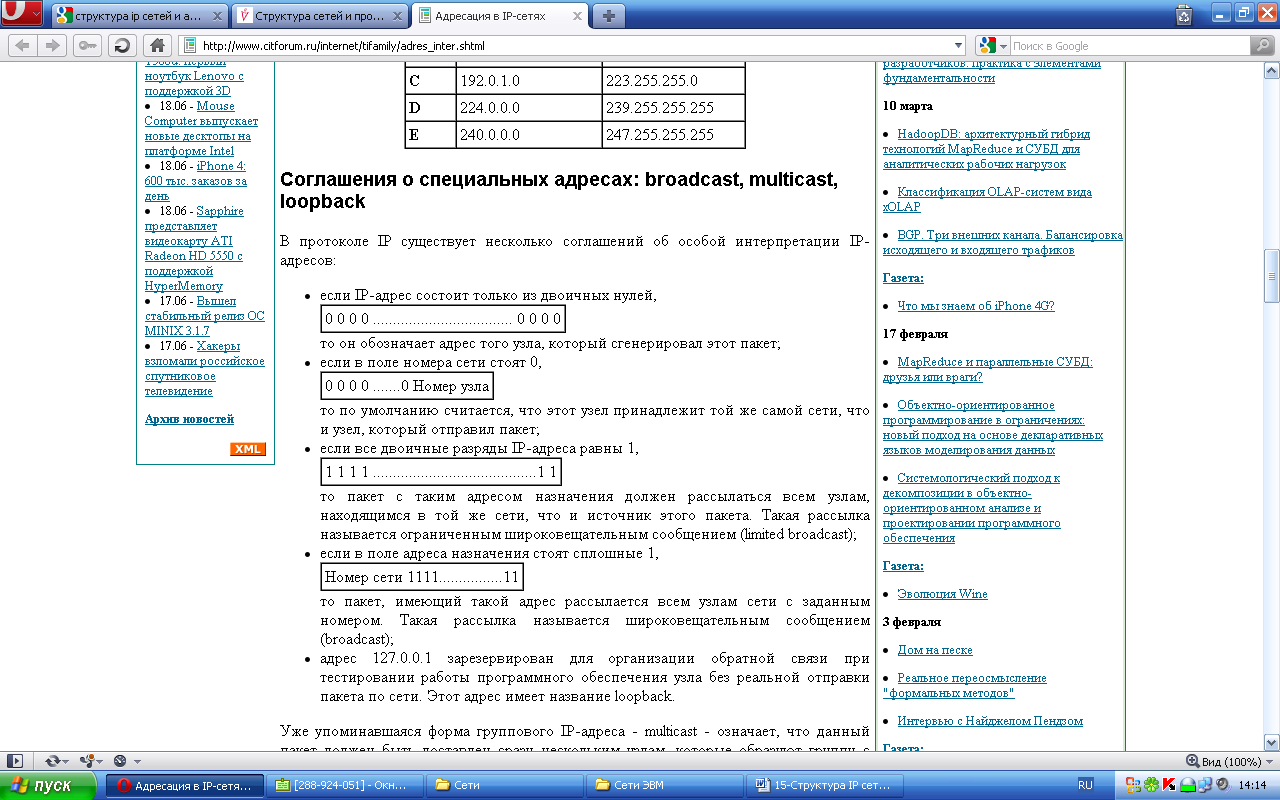The height and width of the screenshot is (800, 1280).
Task: Reload the current page
Action: tap(121, 46)
